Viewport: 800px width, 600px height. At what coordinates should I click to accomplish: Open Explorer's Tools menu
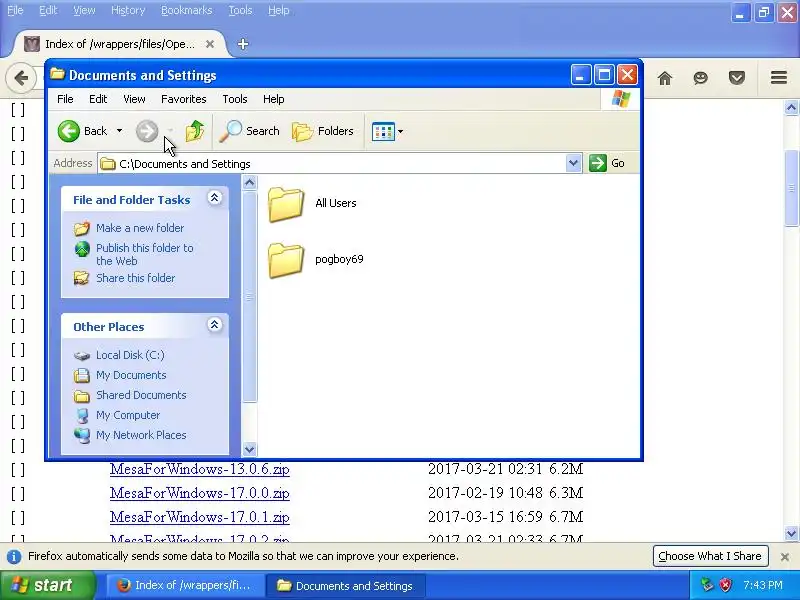coord(235,99)
